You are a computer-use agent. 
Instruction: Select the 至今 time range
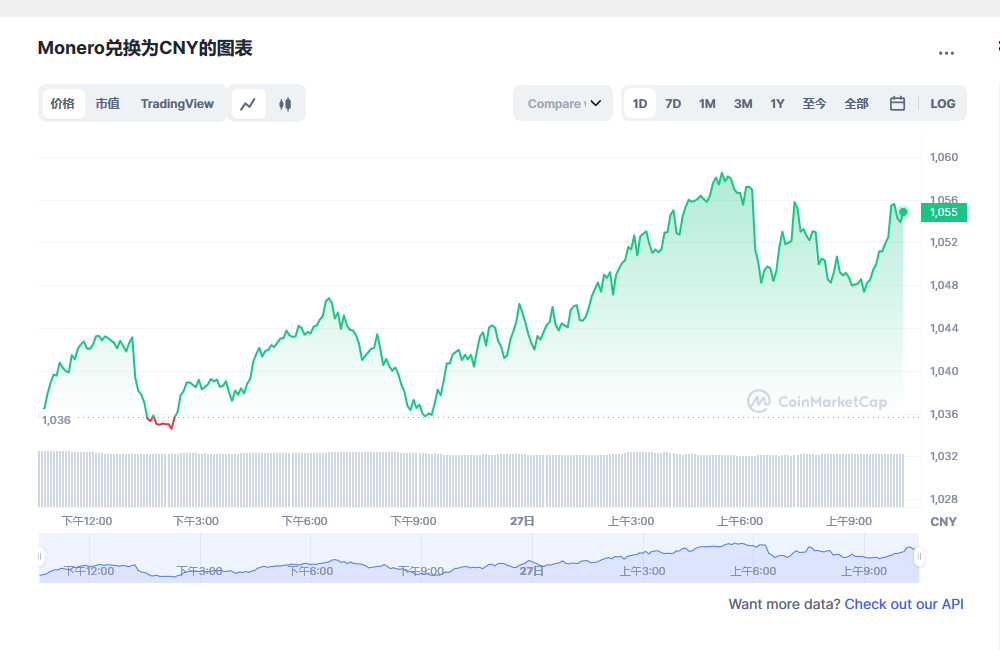tap(814, 103)
